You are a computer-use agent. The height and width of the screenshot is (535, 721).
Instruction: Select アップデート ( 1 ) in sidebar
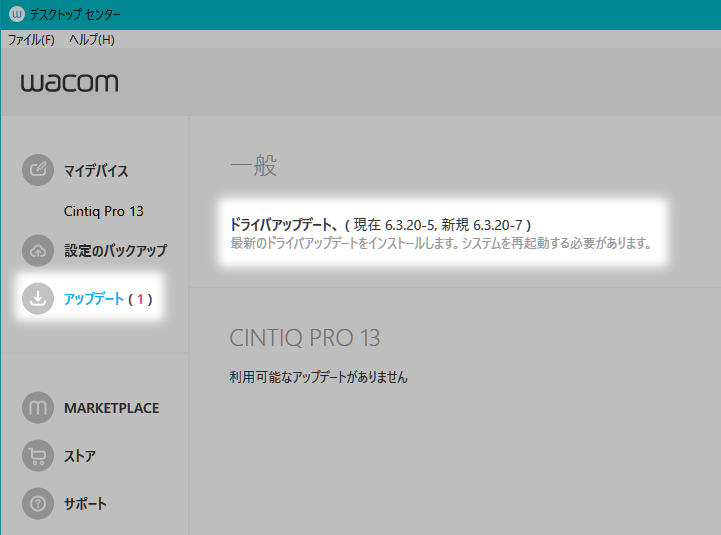[x=108, y=299]
